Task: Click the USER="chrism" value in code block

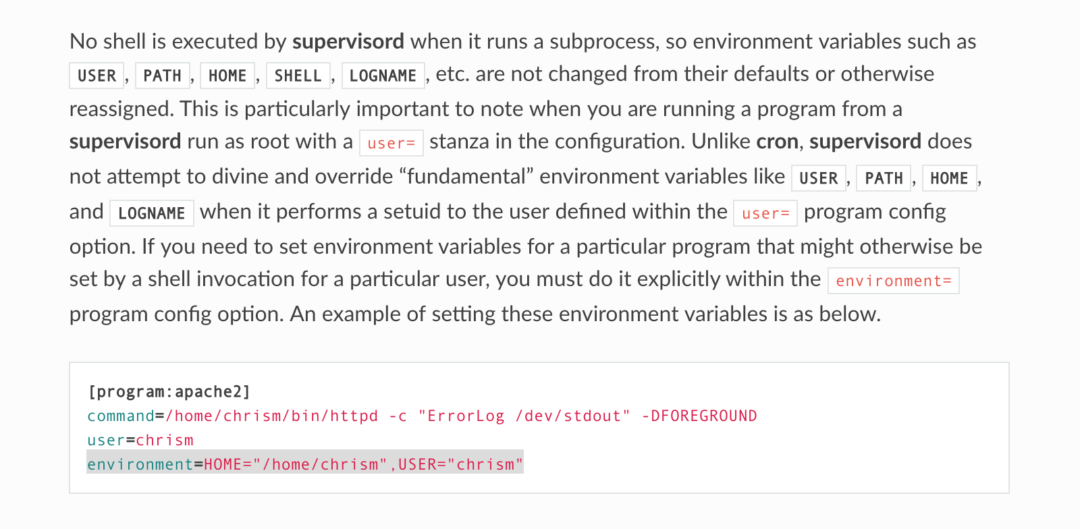Action: [461, 464]
